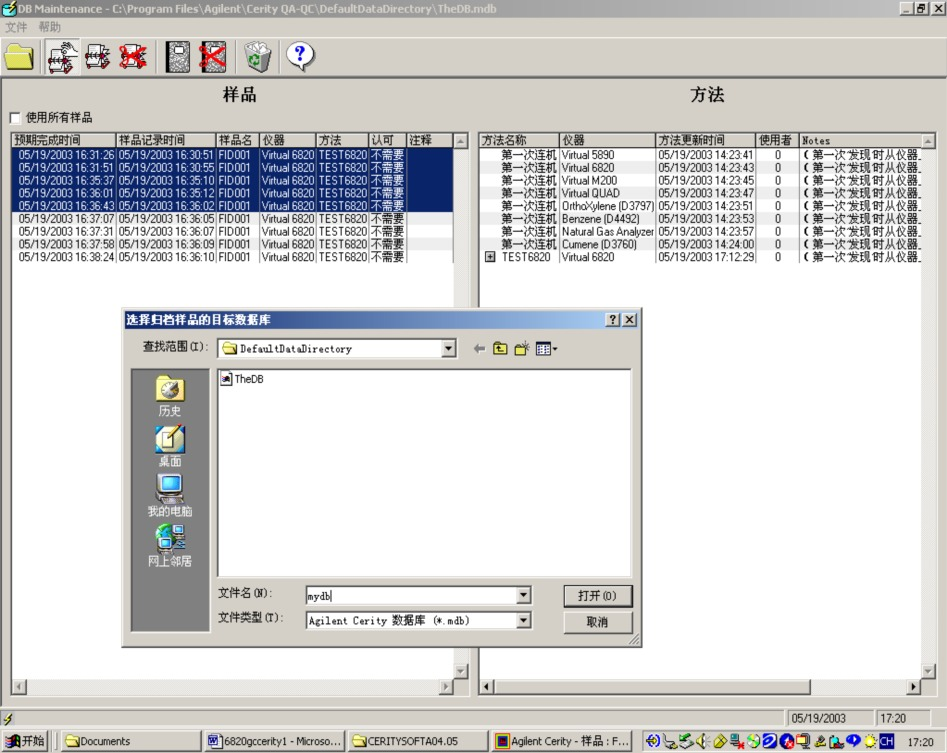
Task: Open My Computer (我的电脑) in places bar
Action: coord(170,496)
